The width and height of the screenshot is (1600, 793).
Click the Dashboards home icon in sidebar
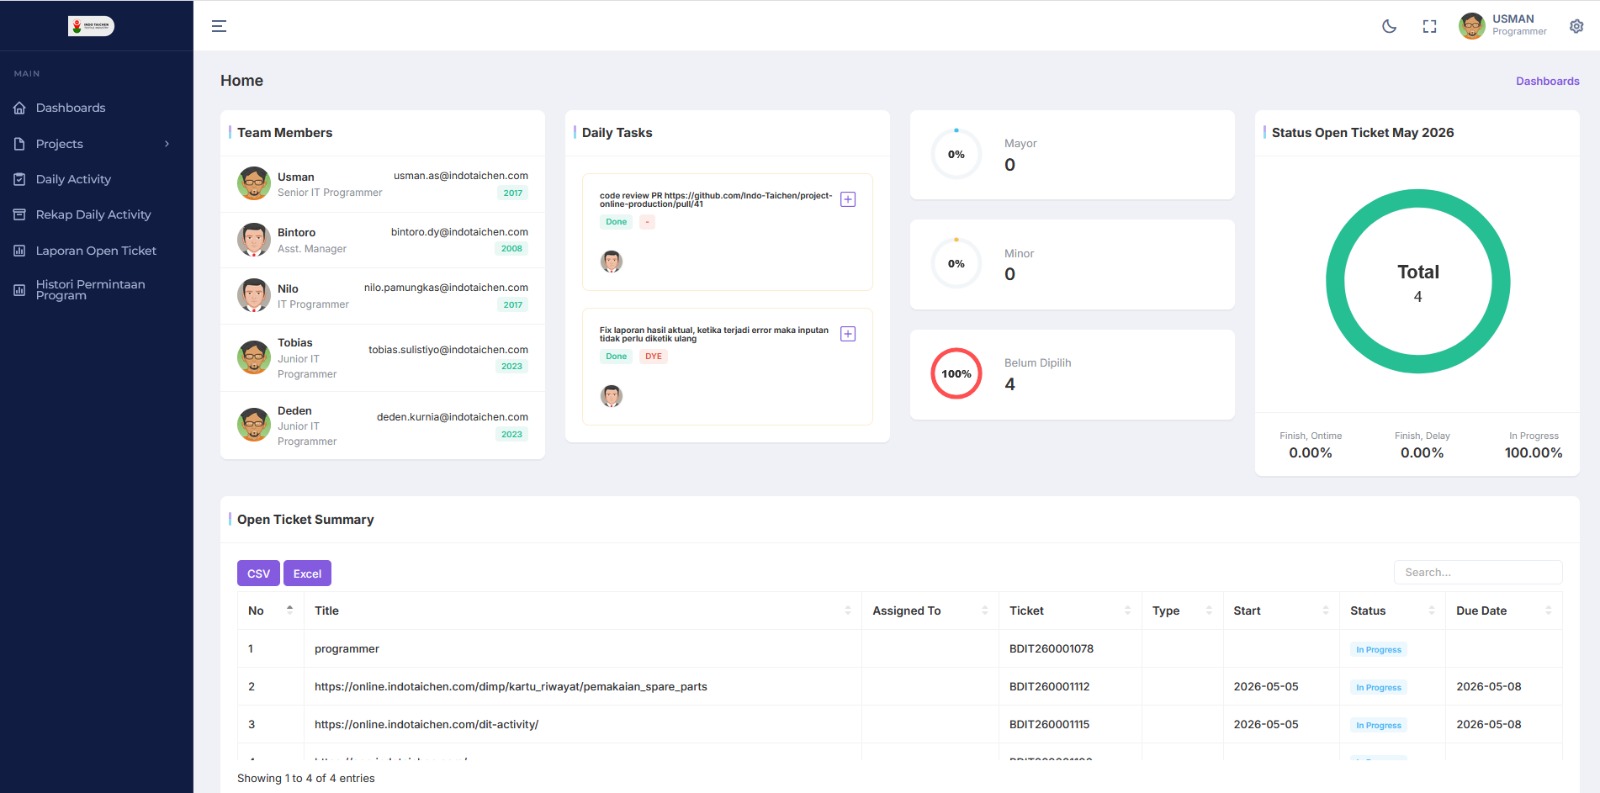pyautogui.click(x=19, y=108)
